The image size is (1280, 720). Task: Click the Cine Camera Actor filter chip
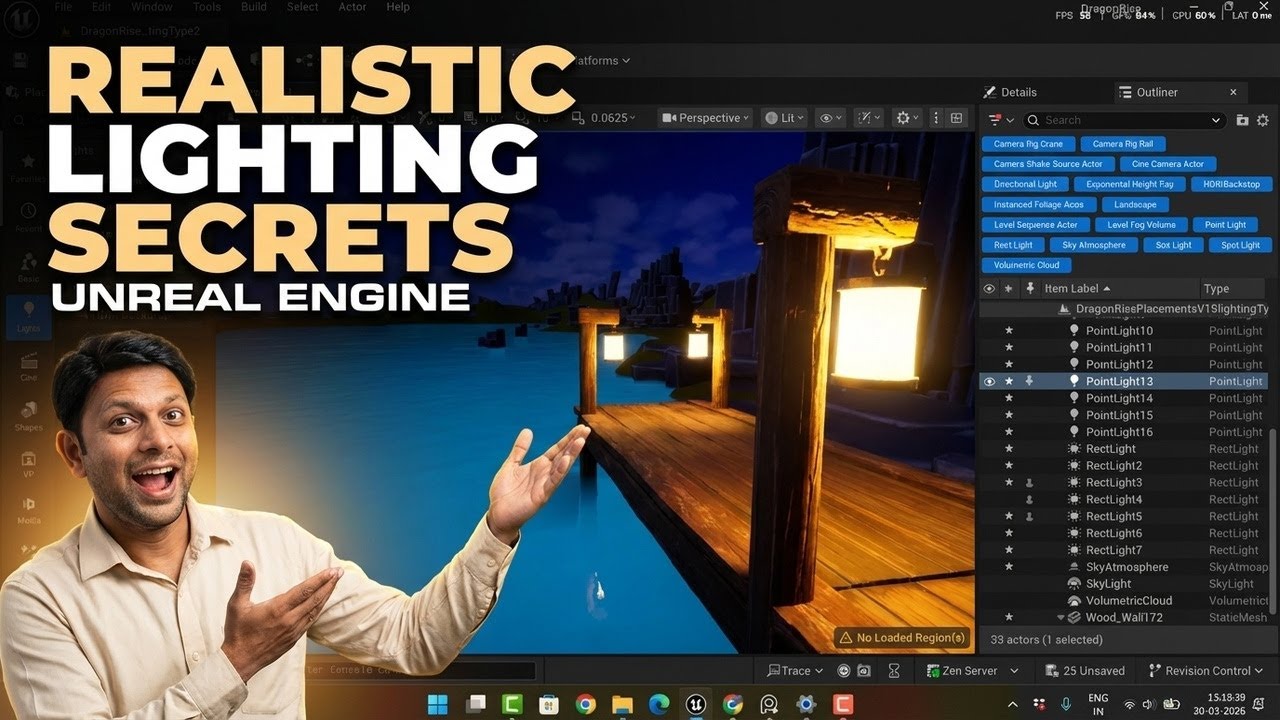tap(1168, 164)
